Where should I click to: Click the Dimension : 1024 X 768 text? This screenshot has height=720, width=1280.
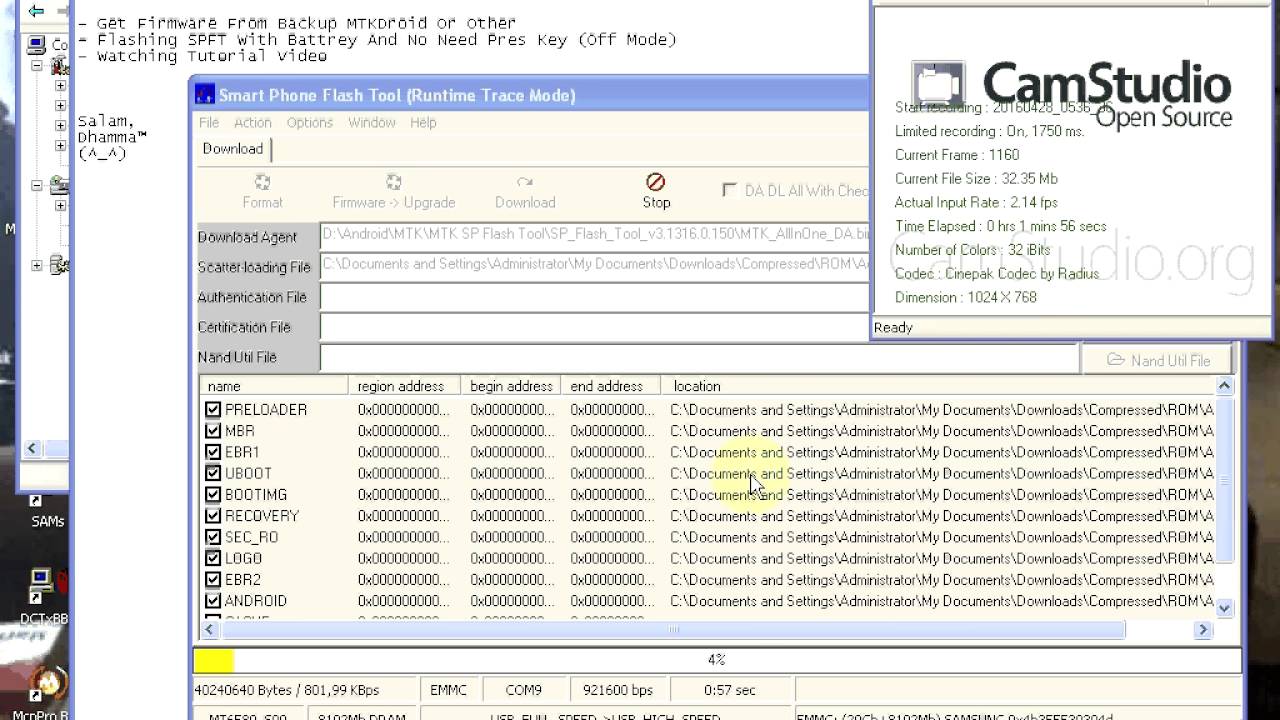965,298
